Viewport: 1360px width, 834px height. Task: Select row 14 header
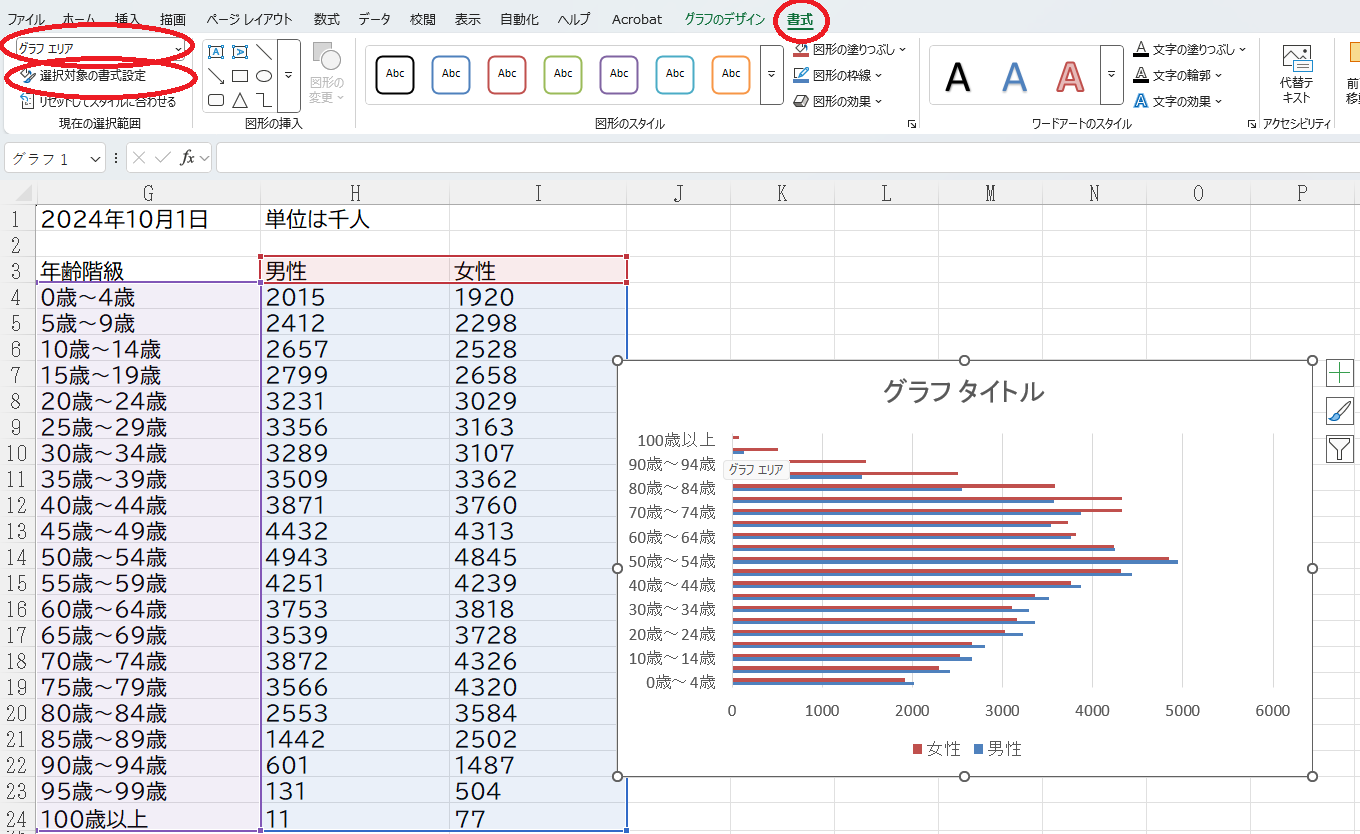17,557
